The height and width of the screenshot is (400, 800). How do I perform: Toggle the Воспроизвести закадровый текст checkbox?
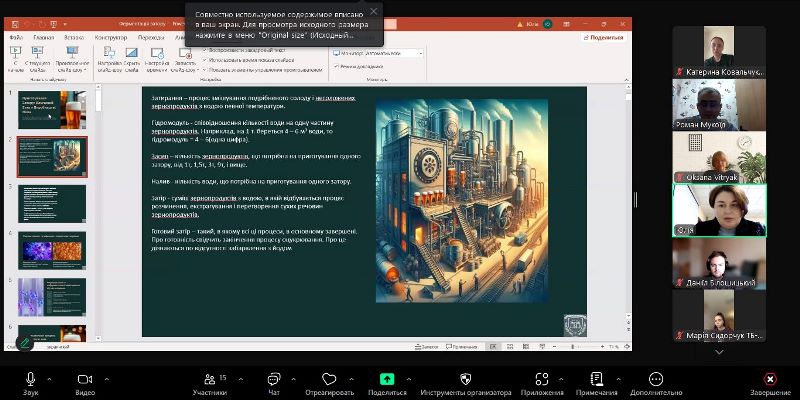(x=206, y=49)
